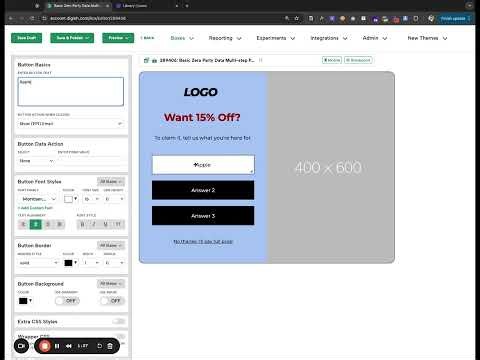480x360 pixels.
Task: Toggle underline font style
Action: [106, 224]
